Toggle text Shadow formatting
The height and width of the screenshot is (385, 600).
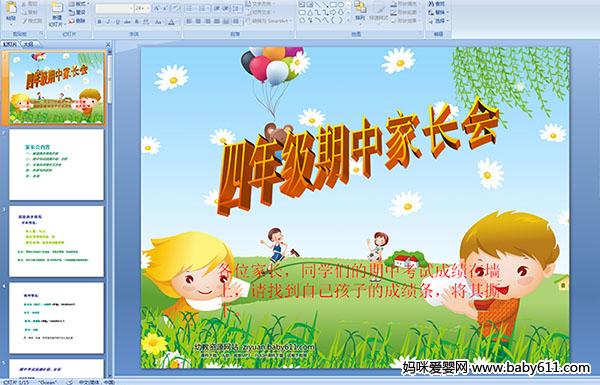click(137, 22)
